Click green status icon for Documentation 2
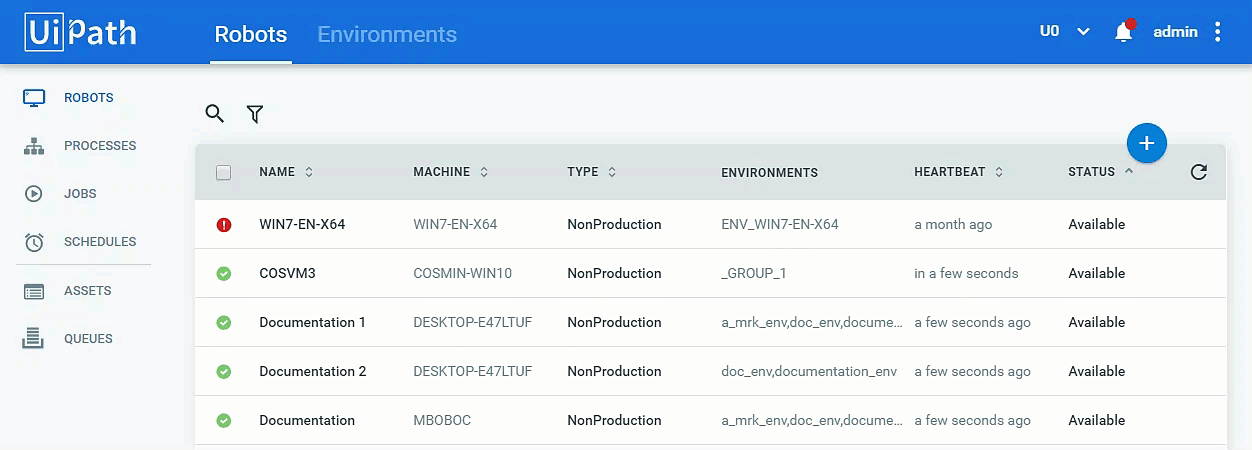The width and height of the screenshot is (1252, 450). click(x=224, y=372)
